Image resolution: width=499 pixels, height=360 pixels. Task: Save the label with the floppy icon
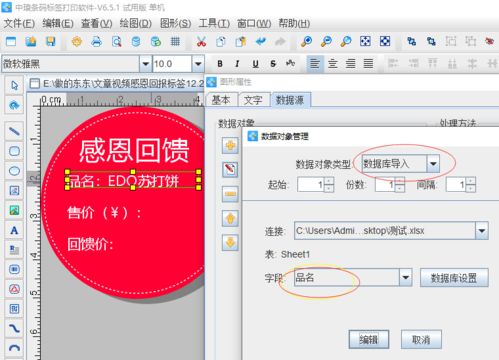pos(50,42)
